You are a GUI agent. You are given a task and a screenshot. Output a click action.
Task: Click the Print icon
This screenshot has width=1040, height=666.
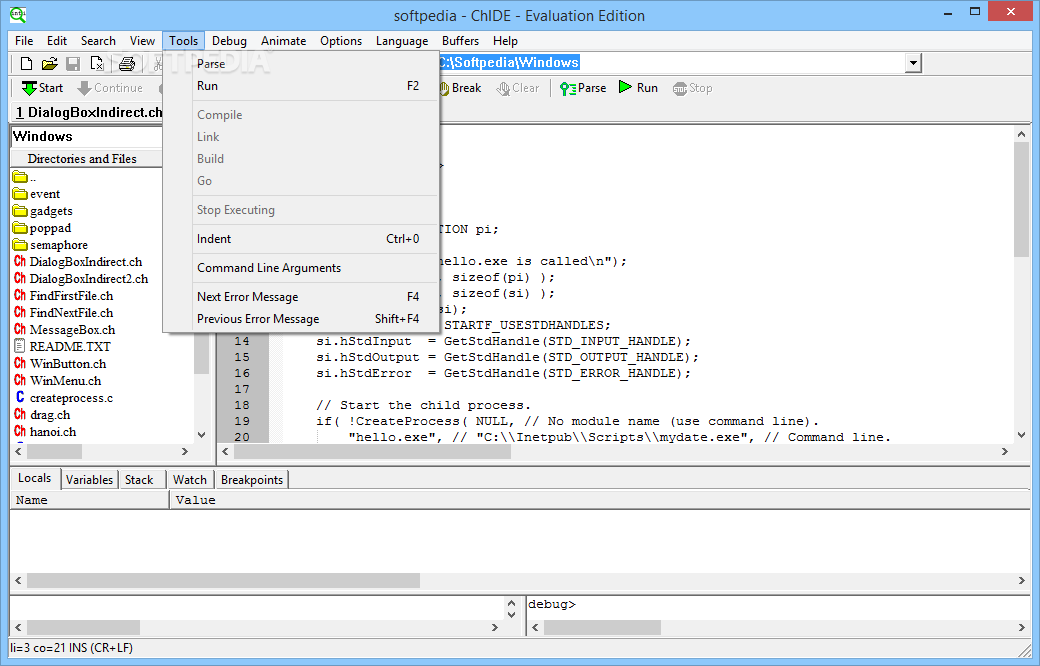coord(127,64)
